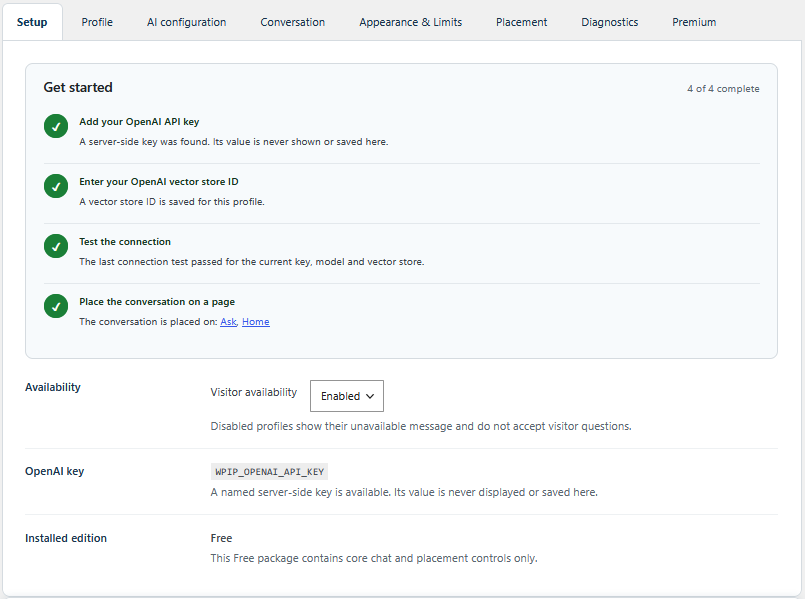Click 'Add your OpenAI API key' step title
Screen dimensions: 805x599
pyautogui.click(x=139, y=122)
